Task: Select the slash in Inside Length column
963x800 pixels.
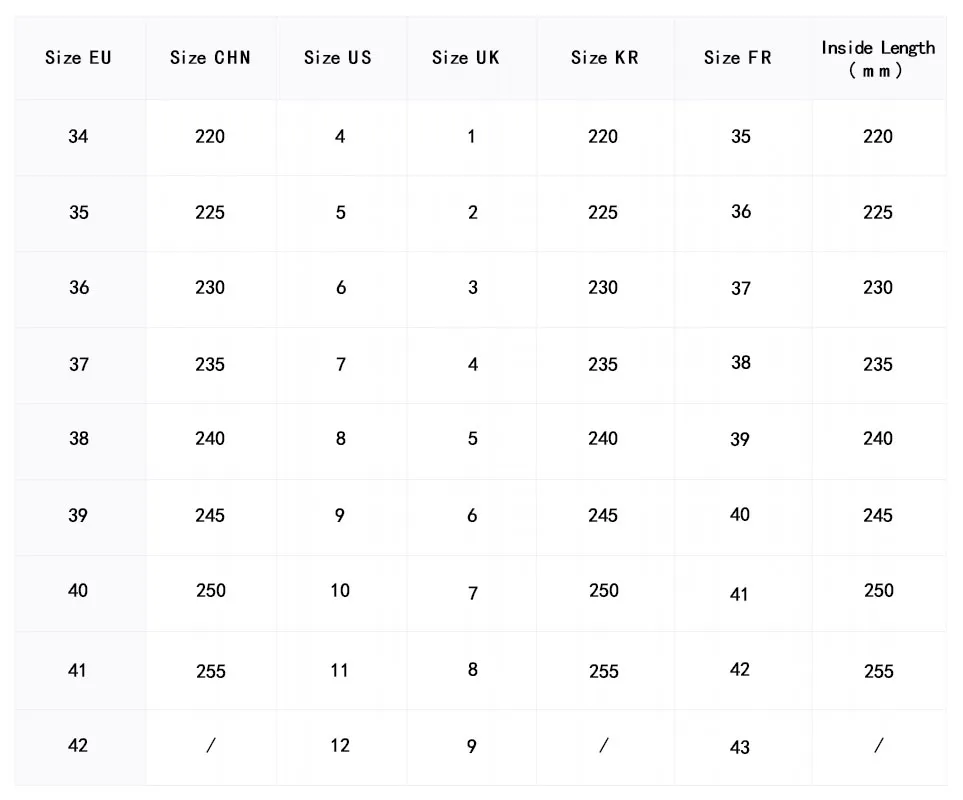Action: tap(878, 746)
